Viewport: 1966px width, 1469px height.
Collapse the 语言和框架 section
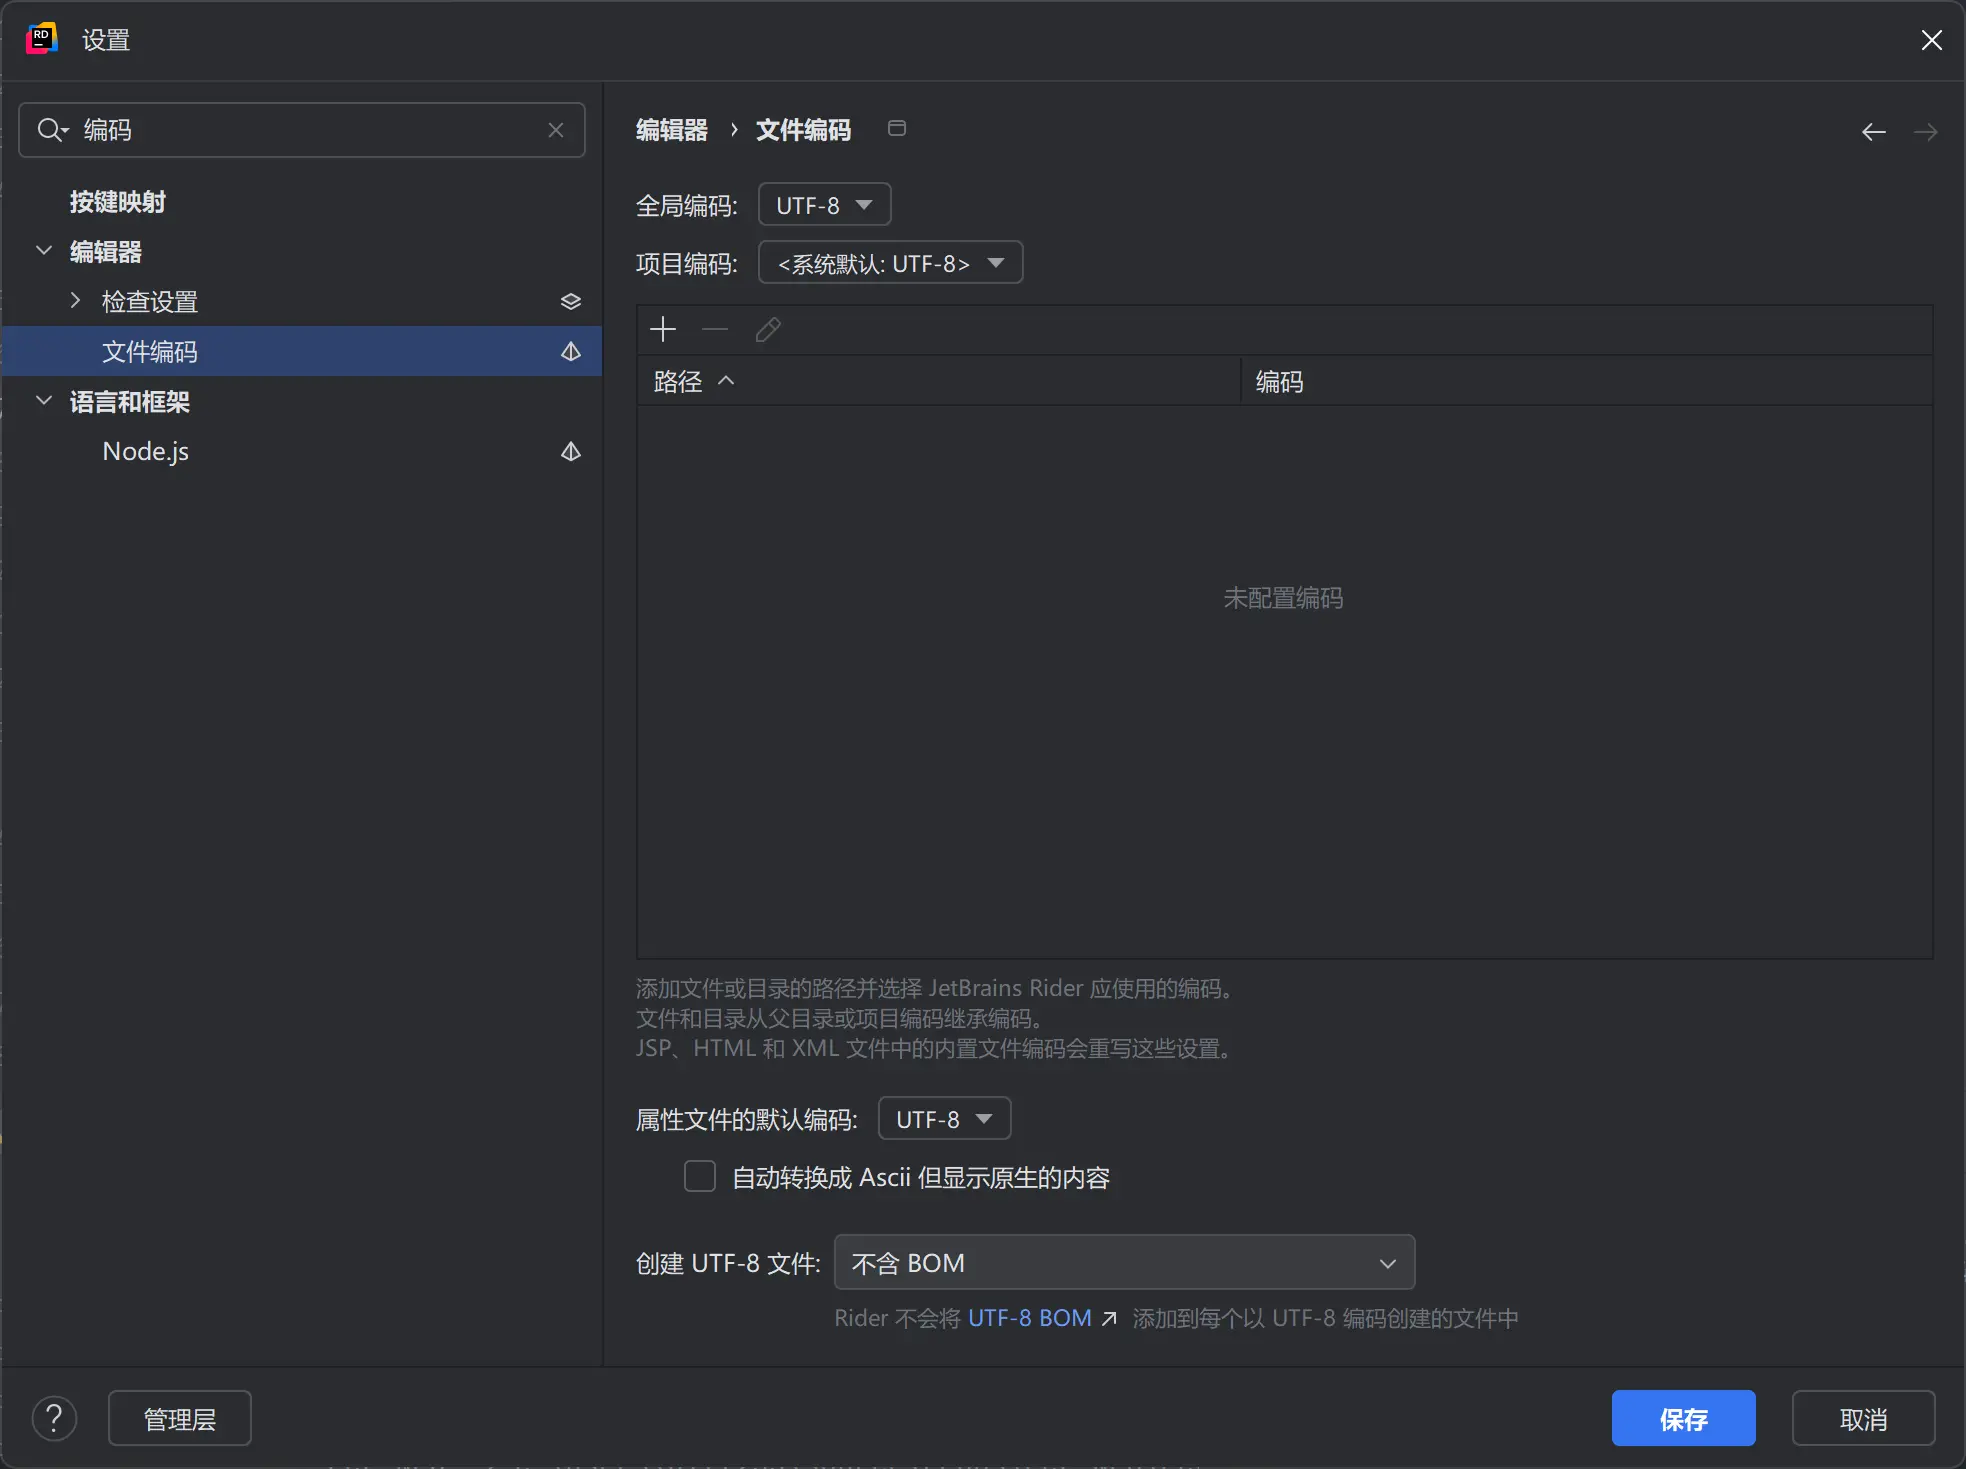pyautogui.click(x=44, y=400)
